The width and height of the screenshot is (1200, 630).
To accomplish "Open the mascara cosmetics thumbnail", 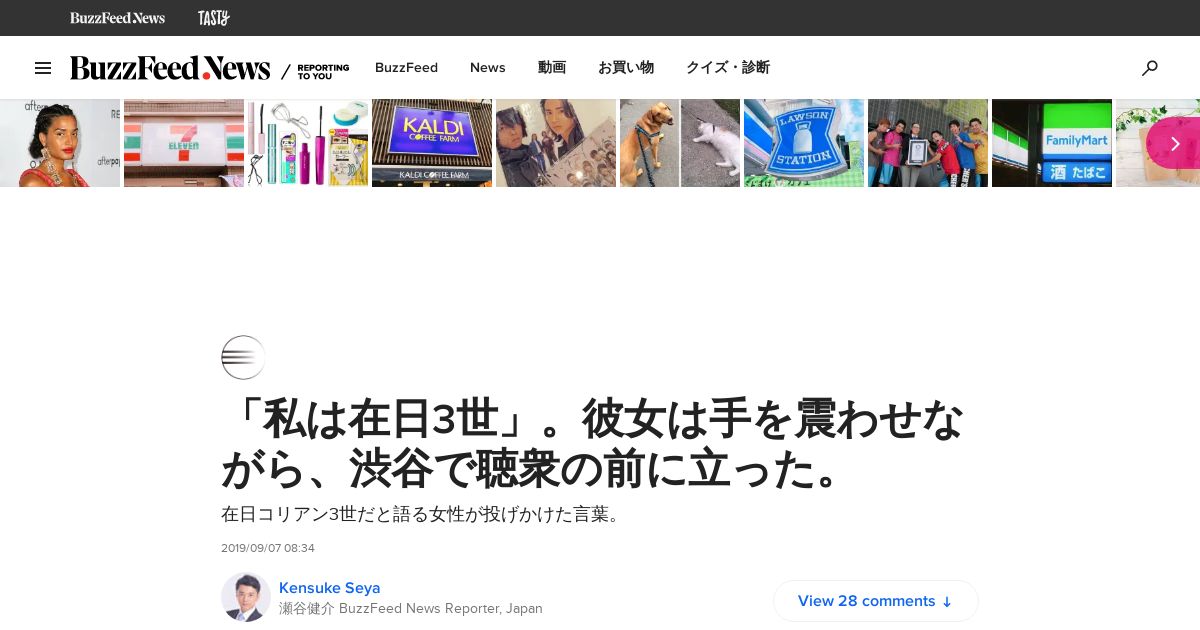I will click(x=308, y=143).
